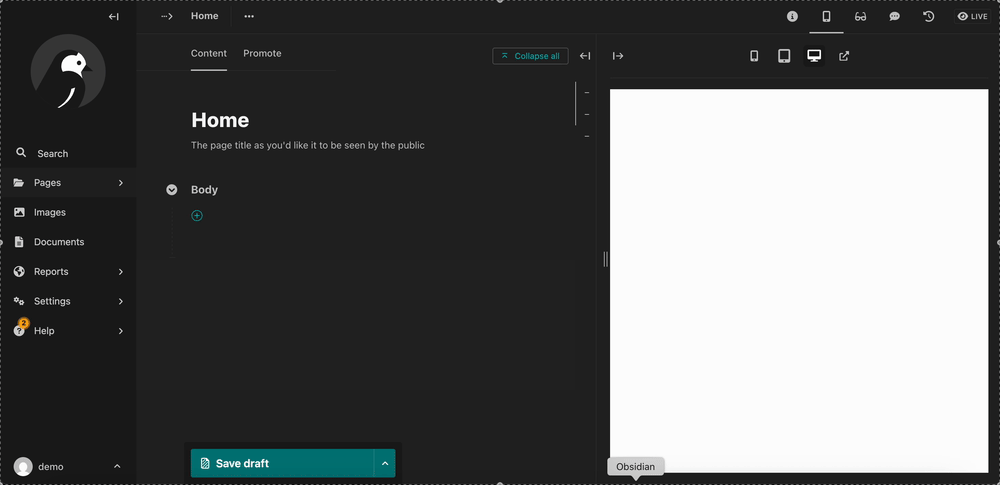Toggle the comments panel

tap(895, 17)
